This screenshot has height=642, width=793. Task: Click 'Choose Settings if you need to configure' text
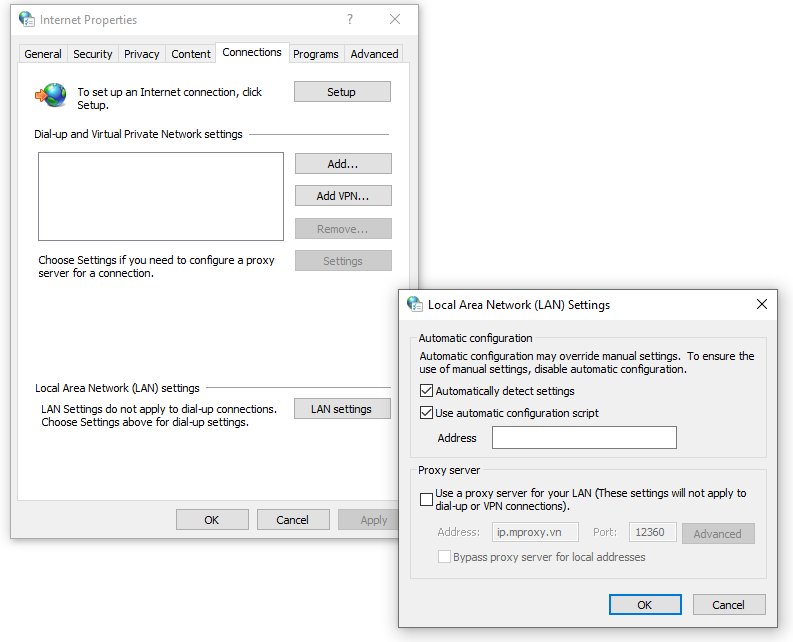coord(156,266)
